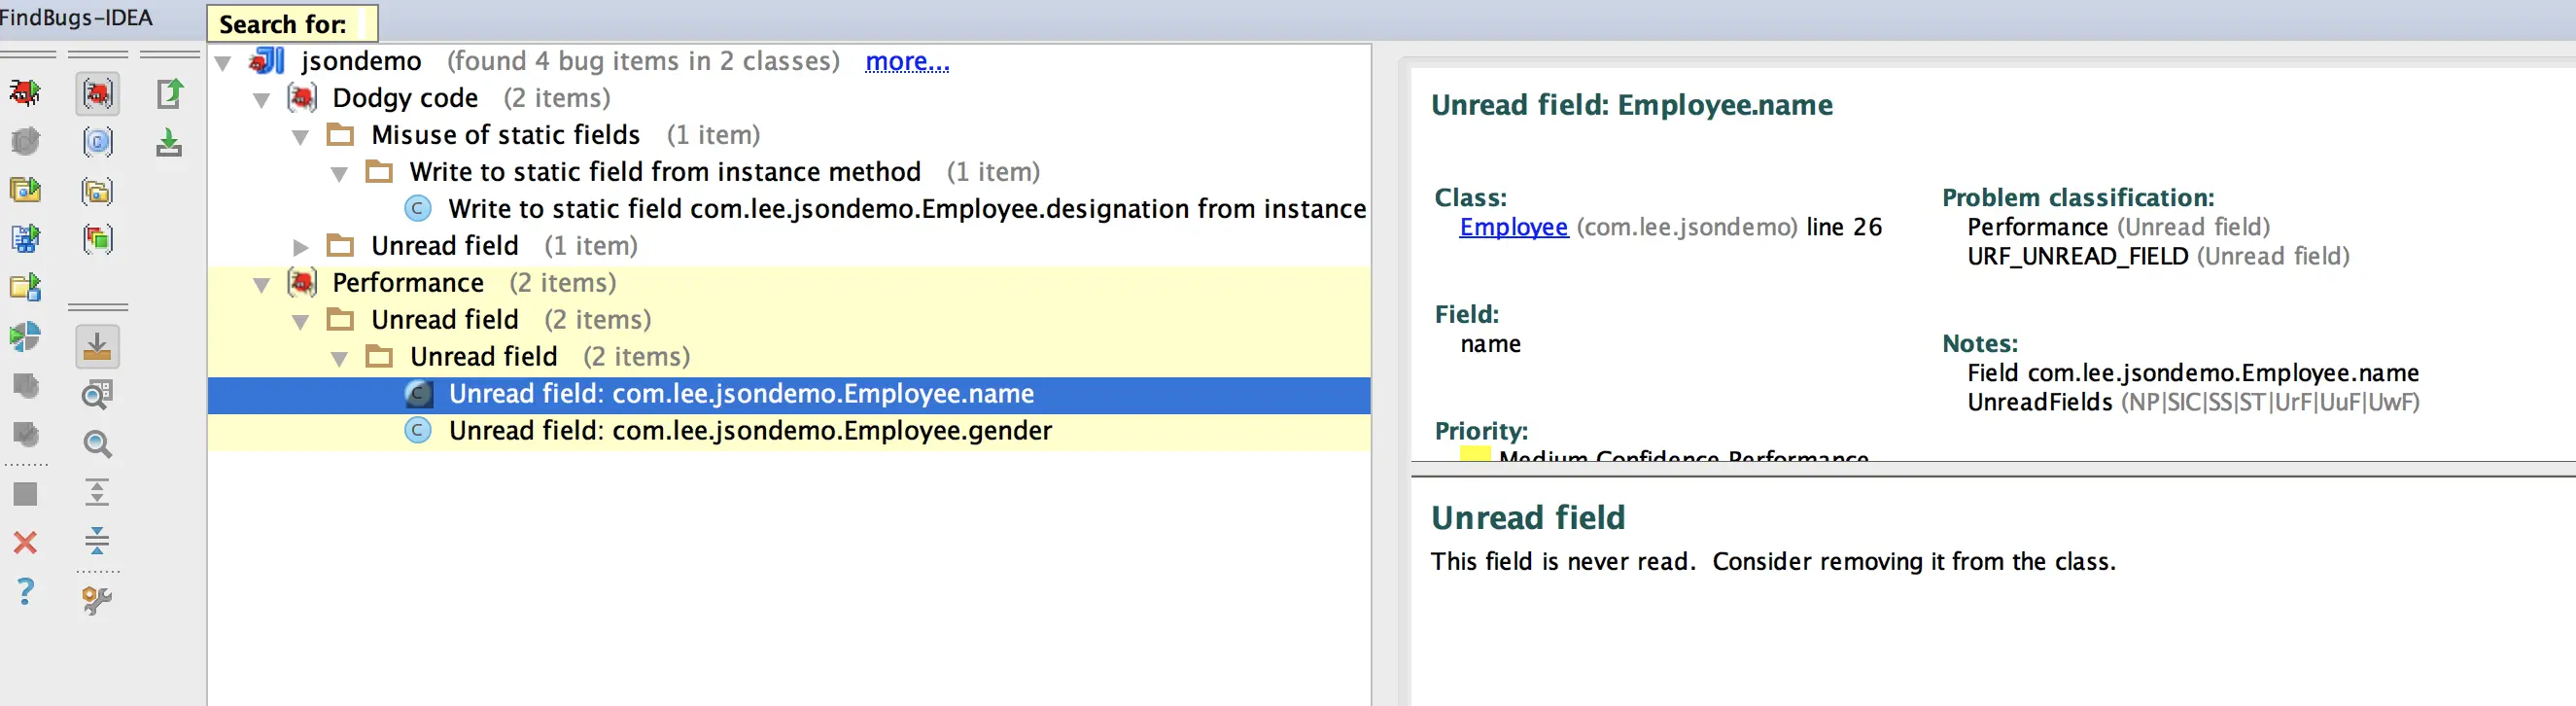The height and width of the screenshot is (706, 2576).
Task: Open FindBugs help question mark
Action: [25, 591]
